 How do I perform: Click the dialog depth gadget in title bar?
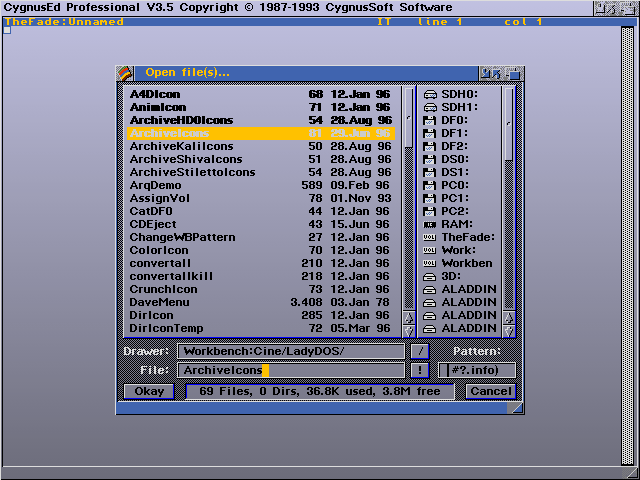click(x=514, y=73)
